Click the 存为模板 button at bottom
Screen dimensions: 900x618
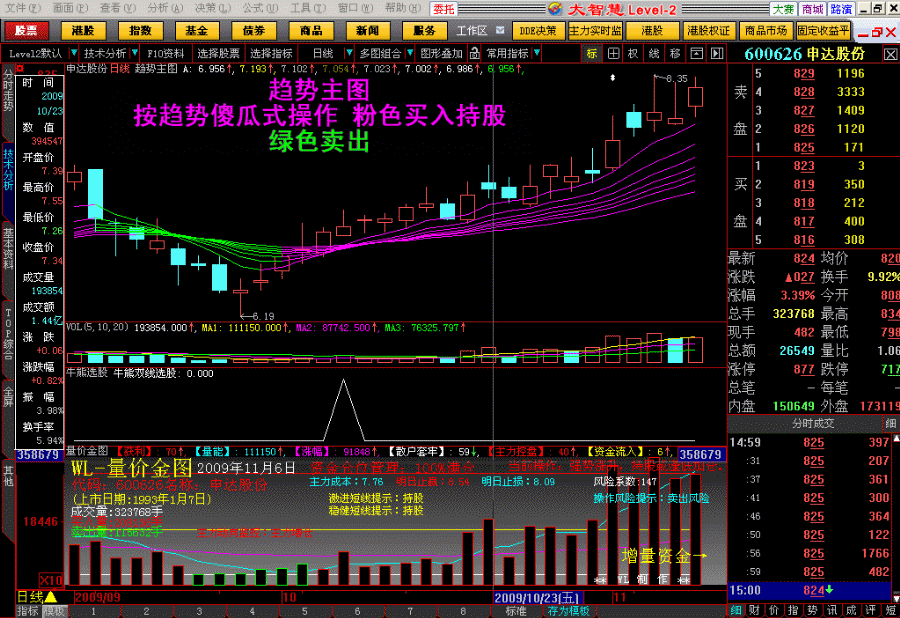click(x=568, y=611)
